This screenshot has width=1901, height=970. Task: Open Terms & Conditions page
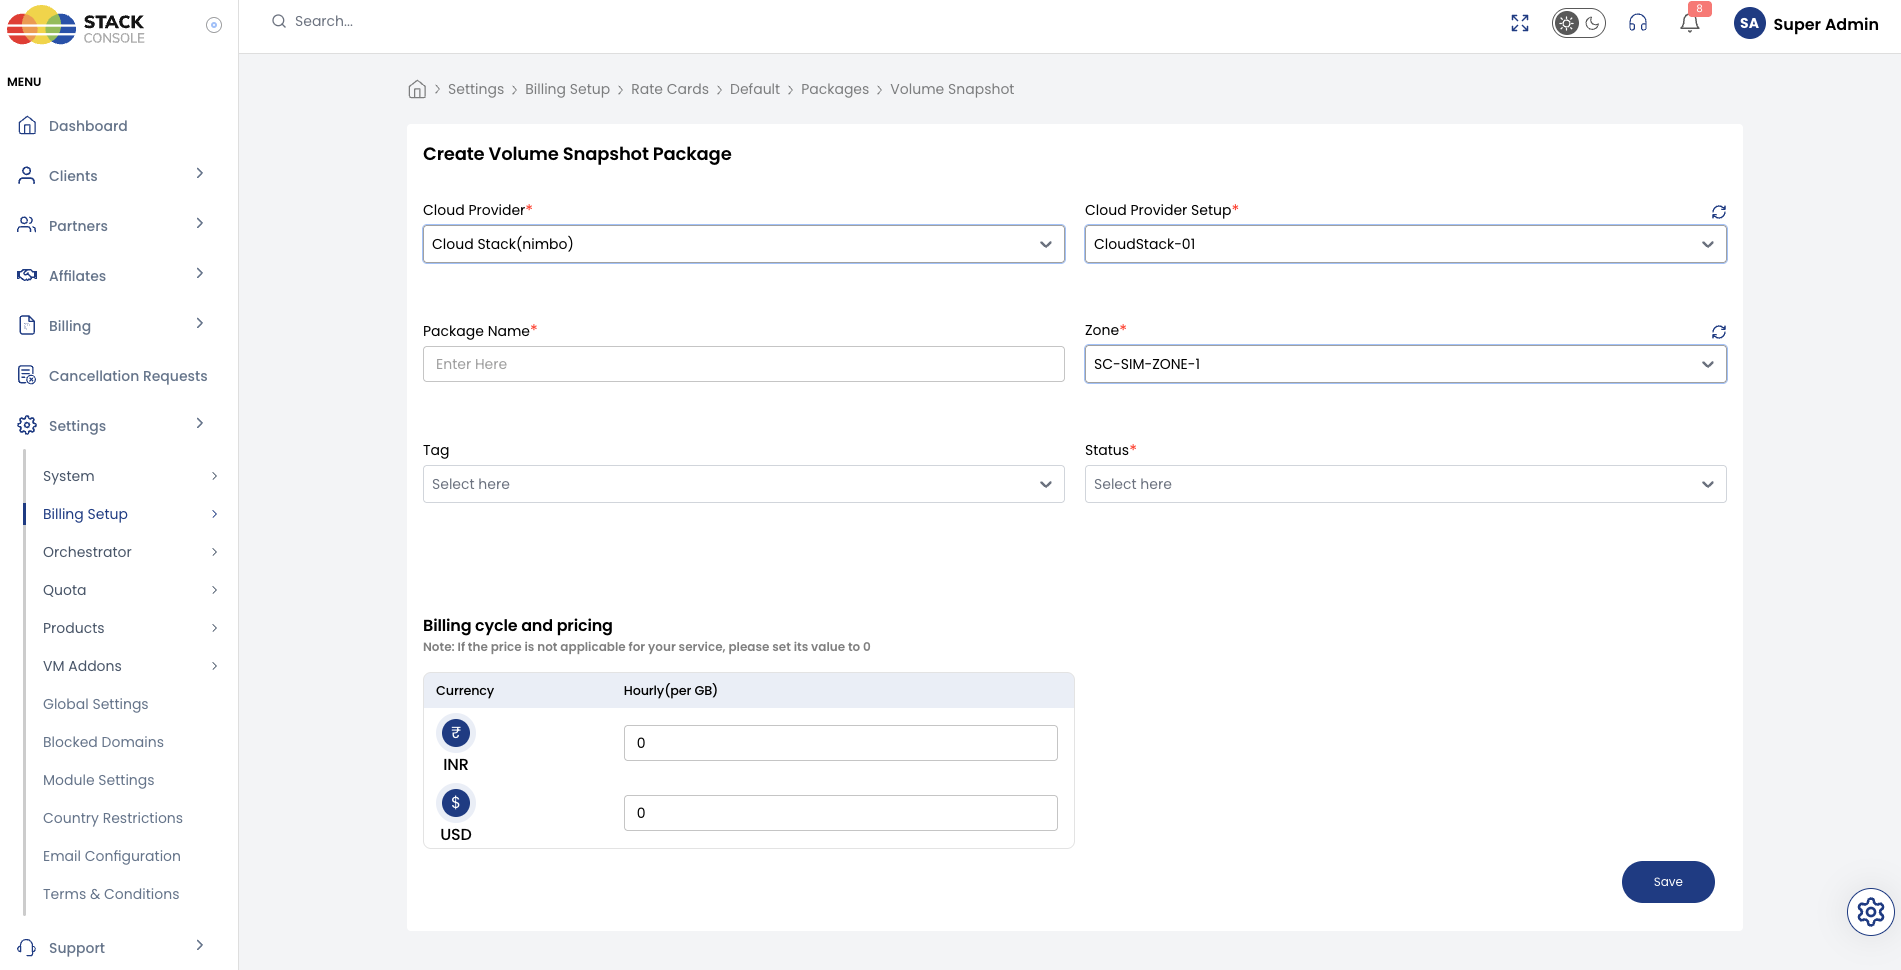(111, 894)
